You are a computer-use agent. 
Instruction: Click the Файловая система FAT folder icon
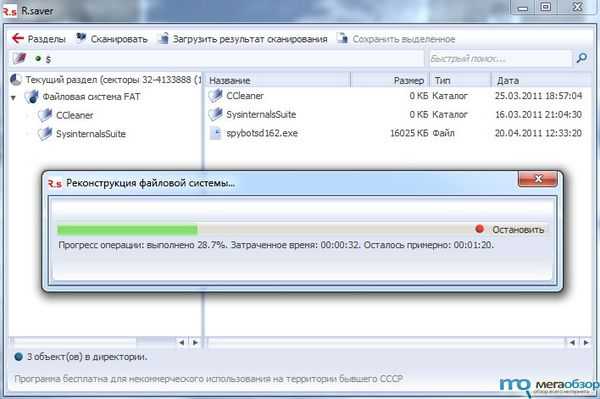[32, 97]
